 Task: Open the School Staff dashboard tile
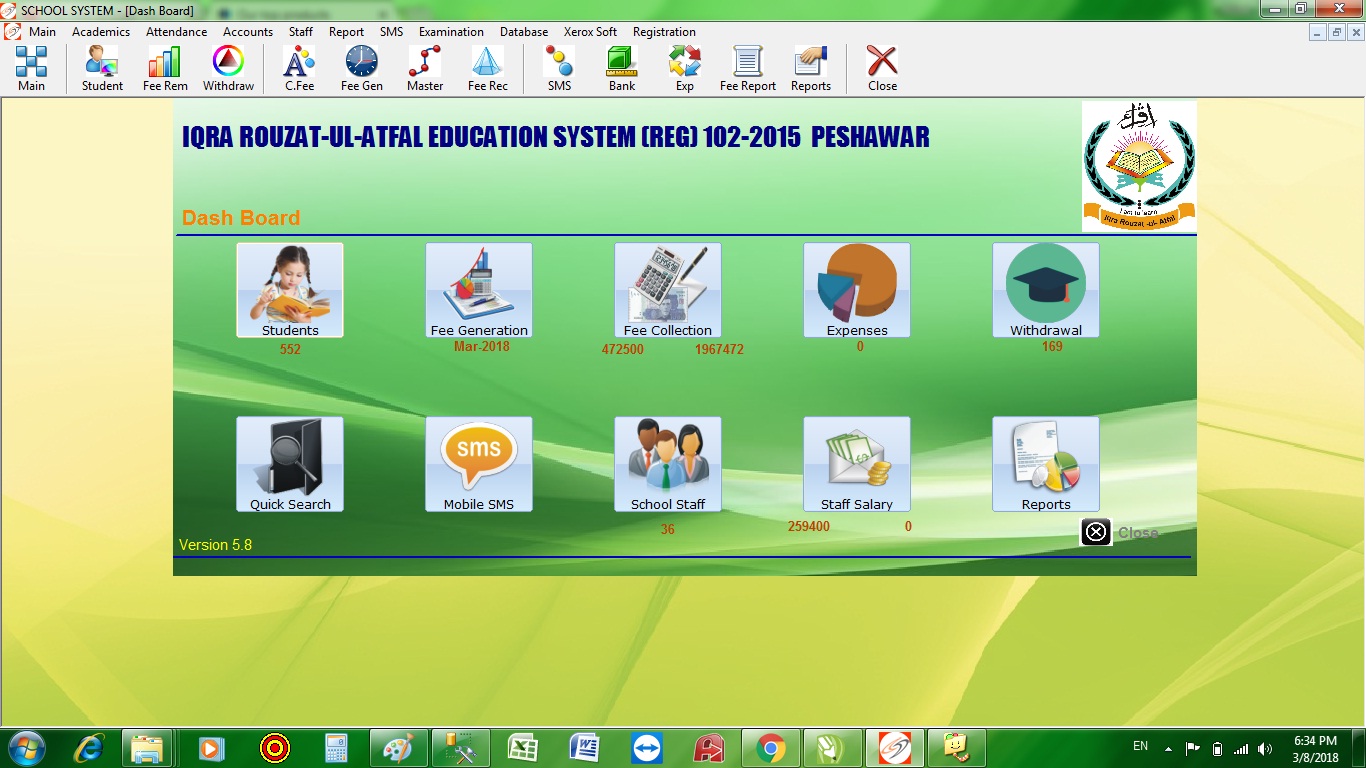pyautogui.click(x=668, y=464)
